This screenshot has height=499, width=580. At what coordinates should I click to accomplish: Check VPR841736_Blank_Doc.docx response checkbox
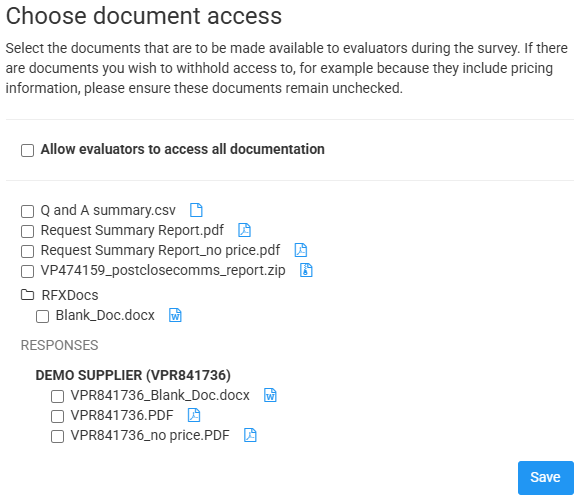click(57, 396)
